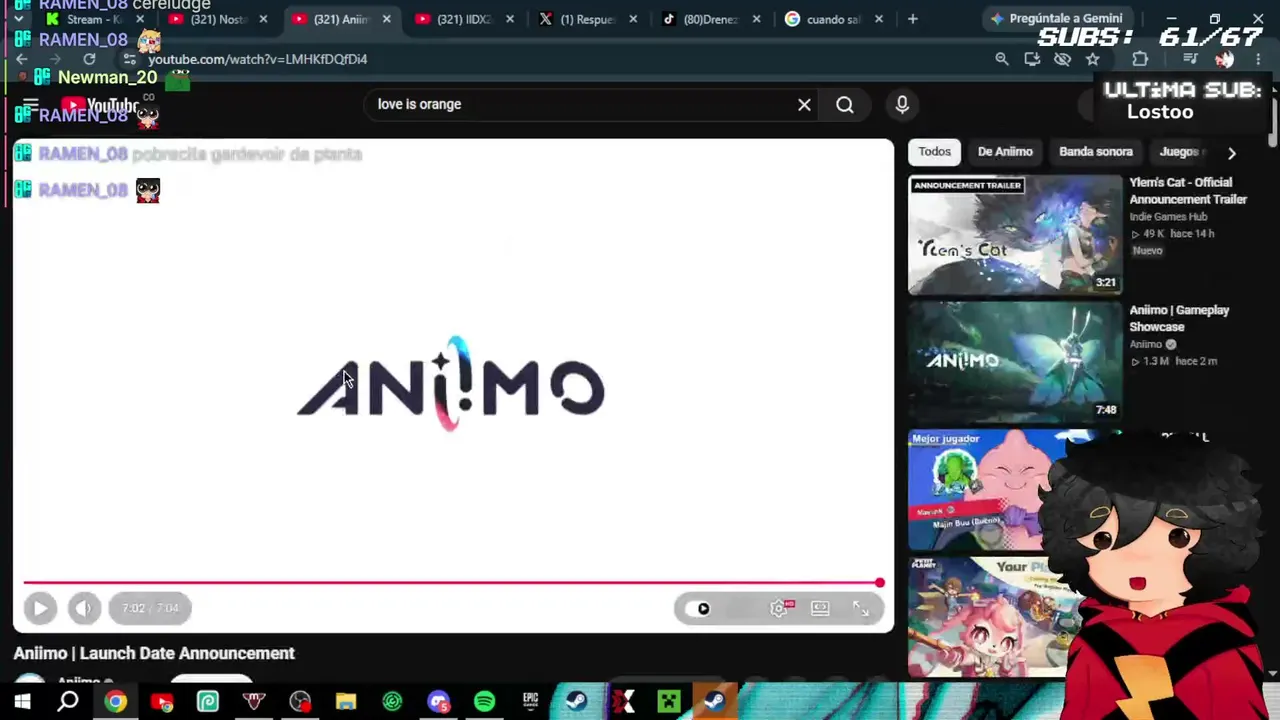Open Chrome's media controls icon
The width and height of the screenshot is (1280, 720).
[1190, 59]
